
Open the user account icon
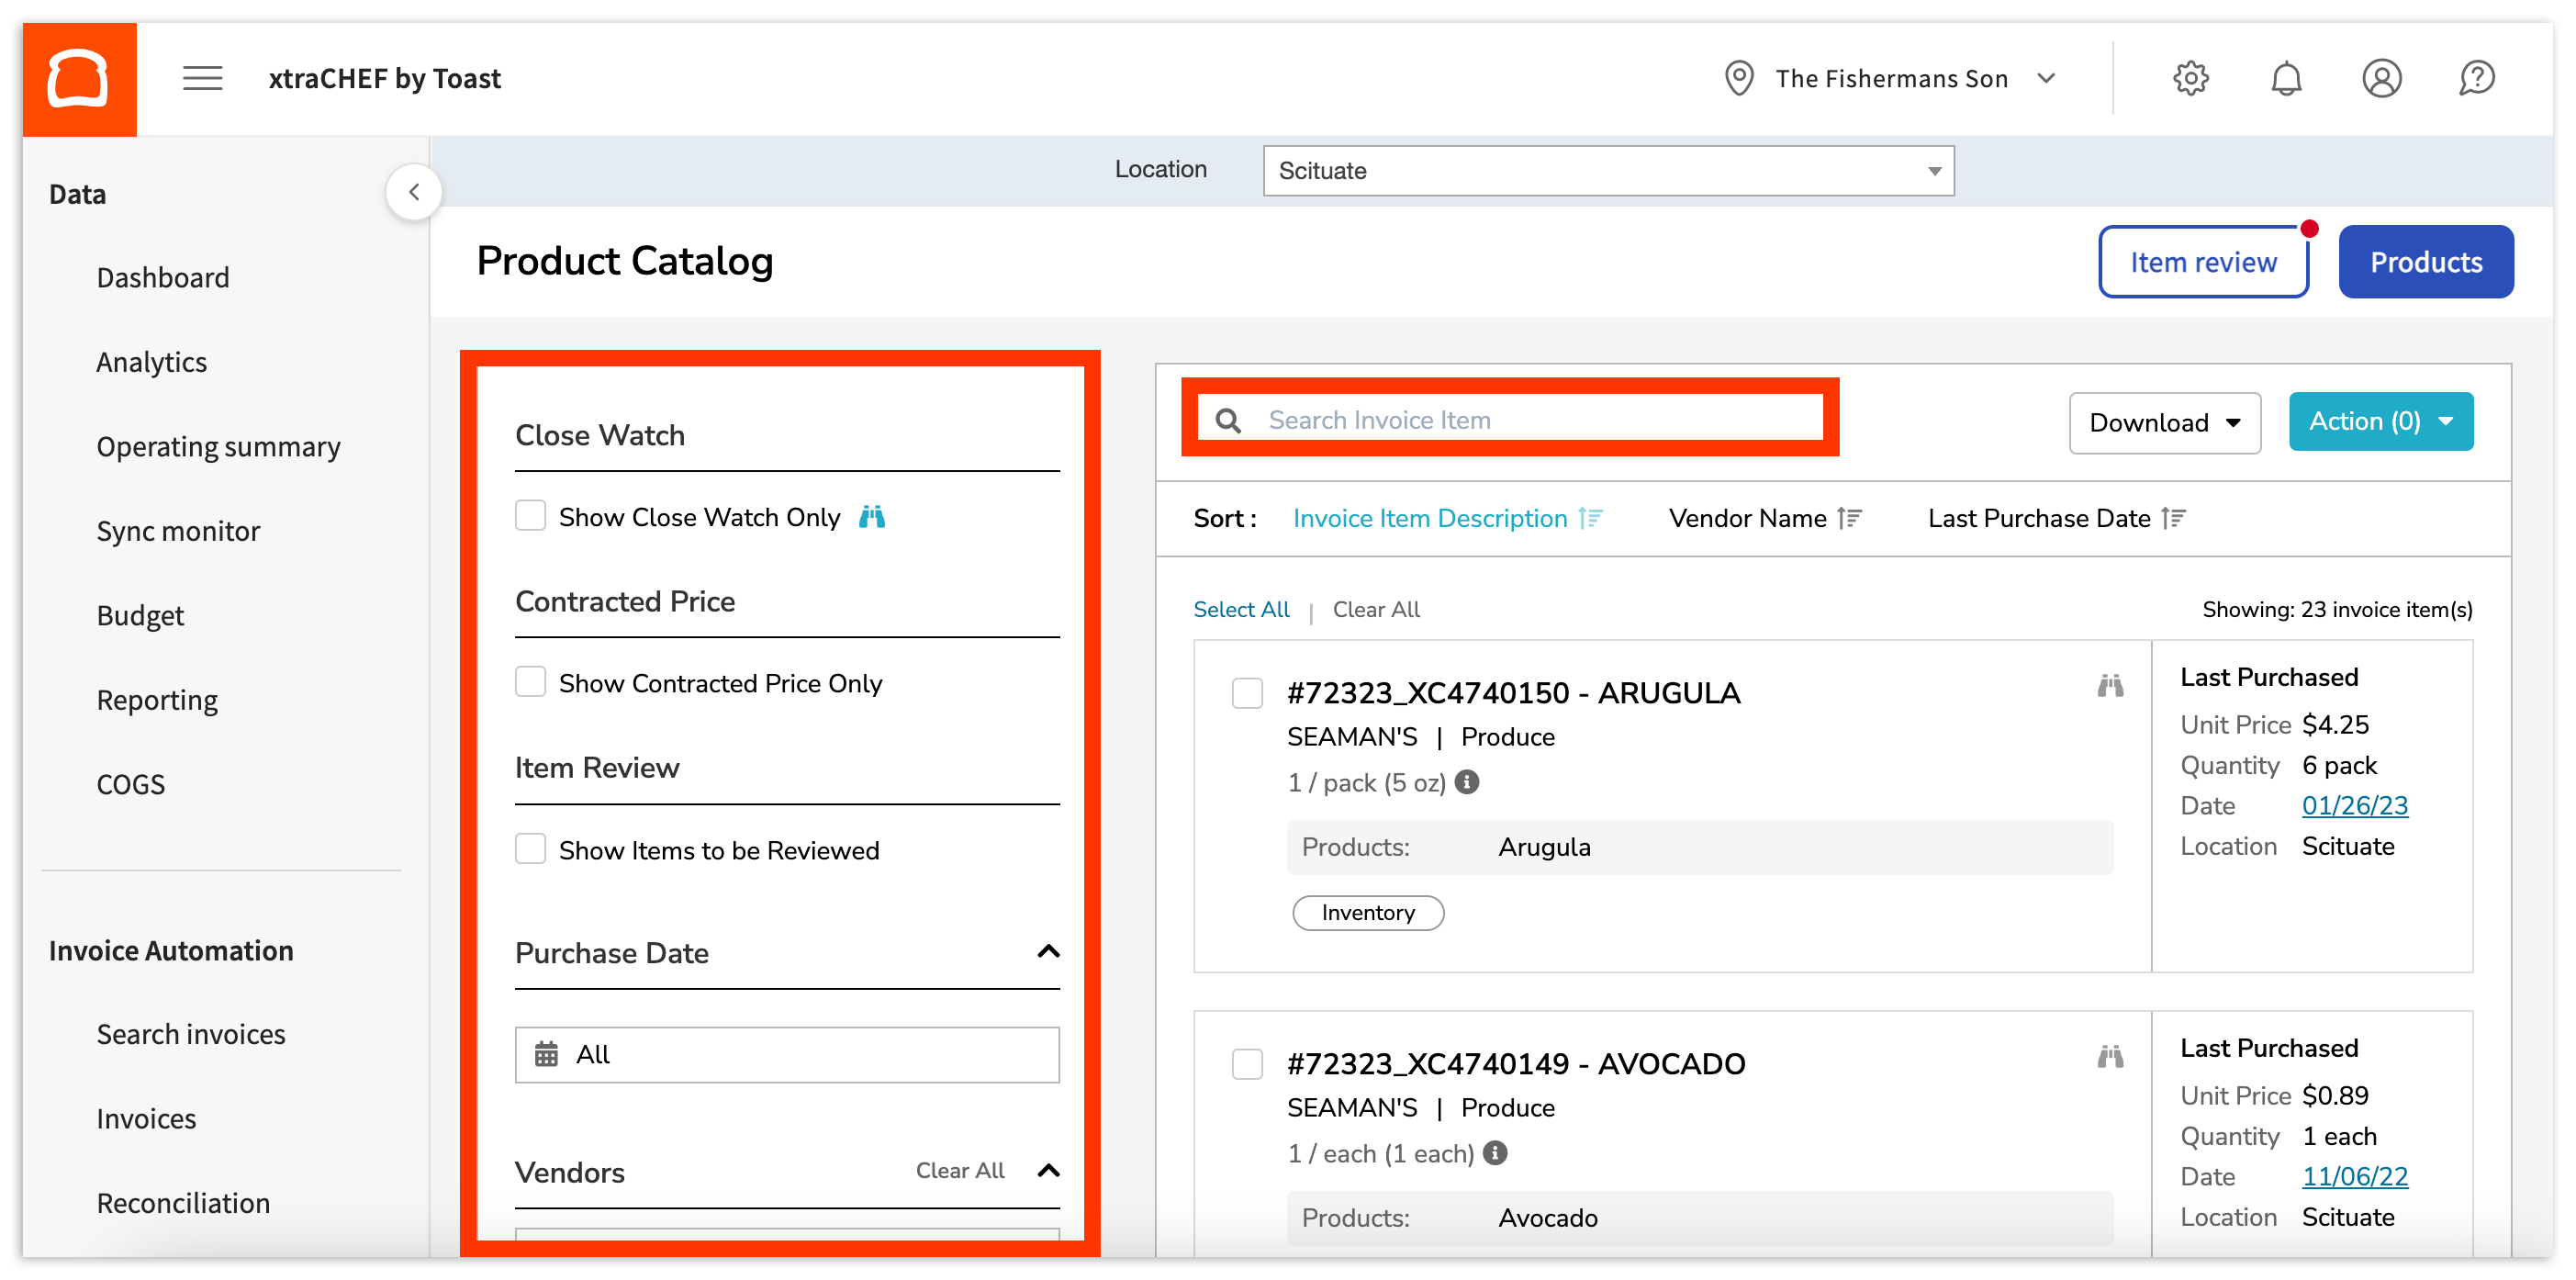click(2382, 78)
